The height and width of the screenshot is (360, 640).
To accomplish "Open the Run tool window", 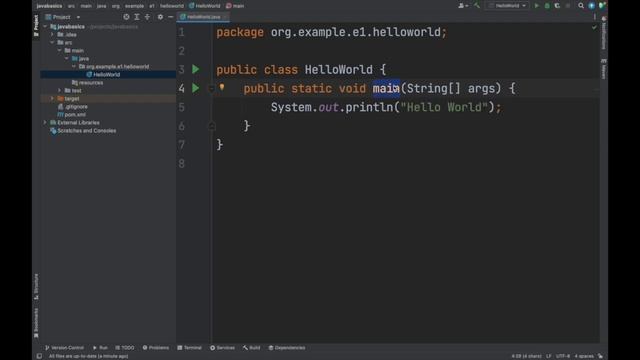I will (x=100, y=348).
